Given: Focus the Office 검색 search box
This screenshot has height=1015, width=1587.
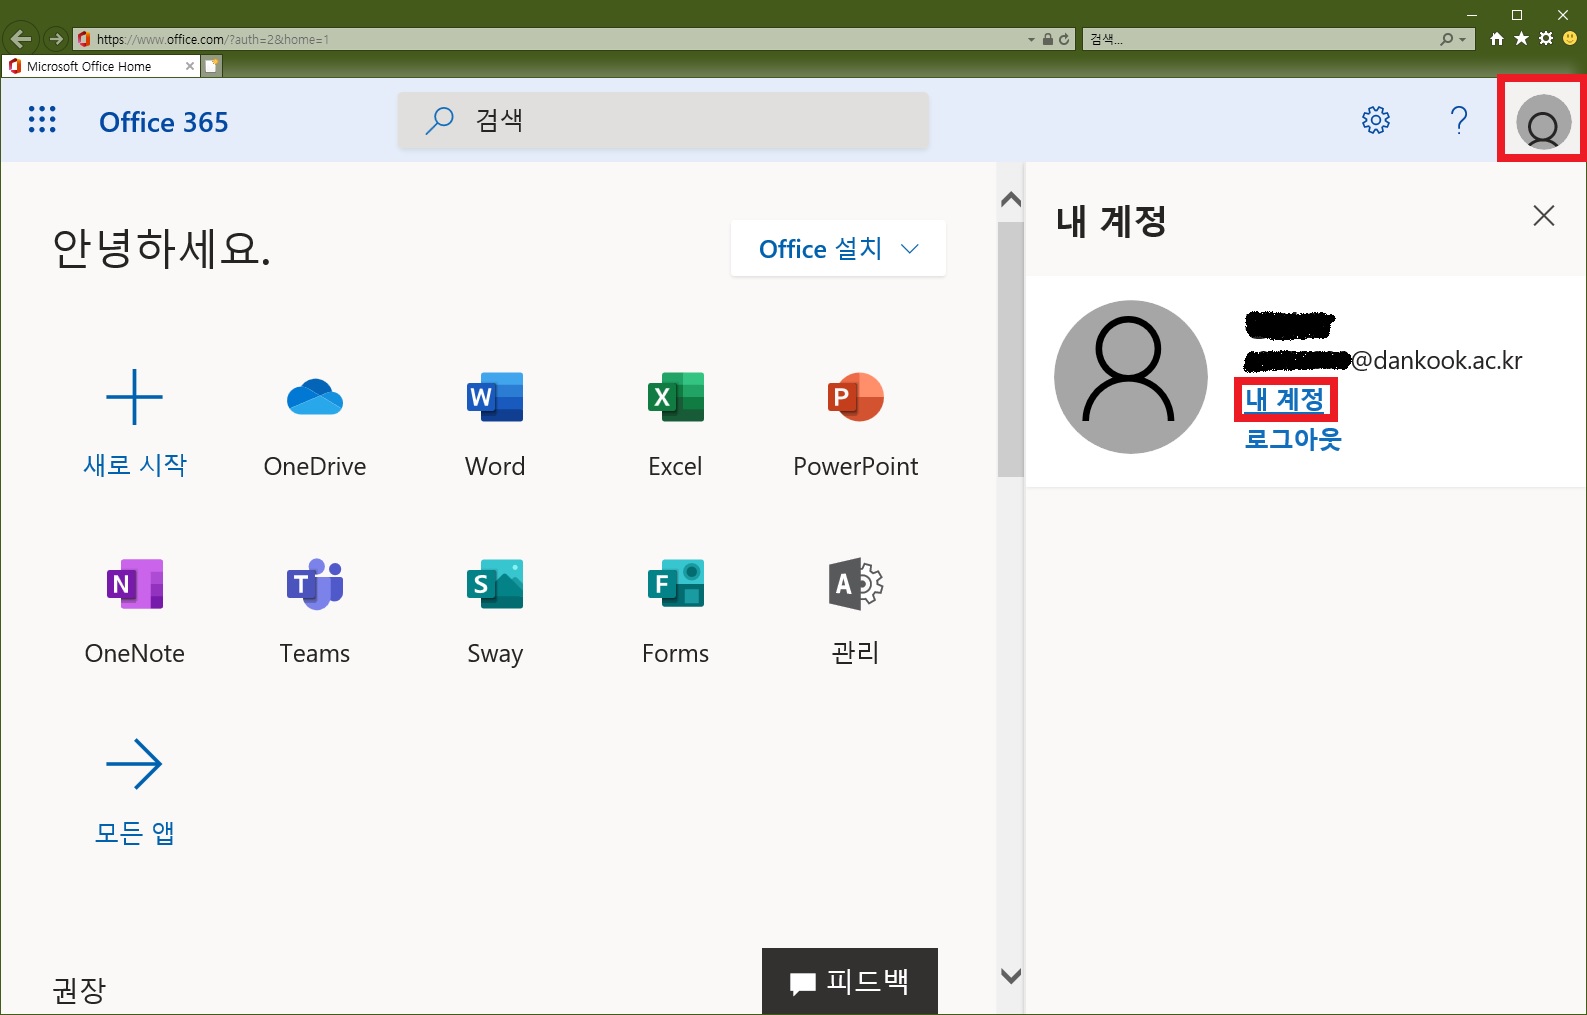Looking at the screenshot, I should (663, 121).
